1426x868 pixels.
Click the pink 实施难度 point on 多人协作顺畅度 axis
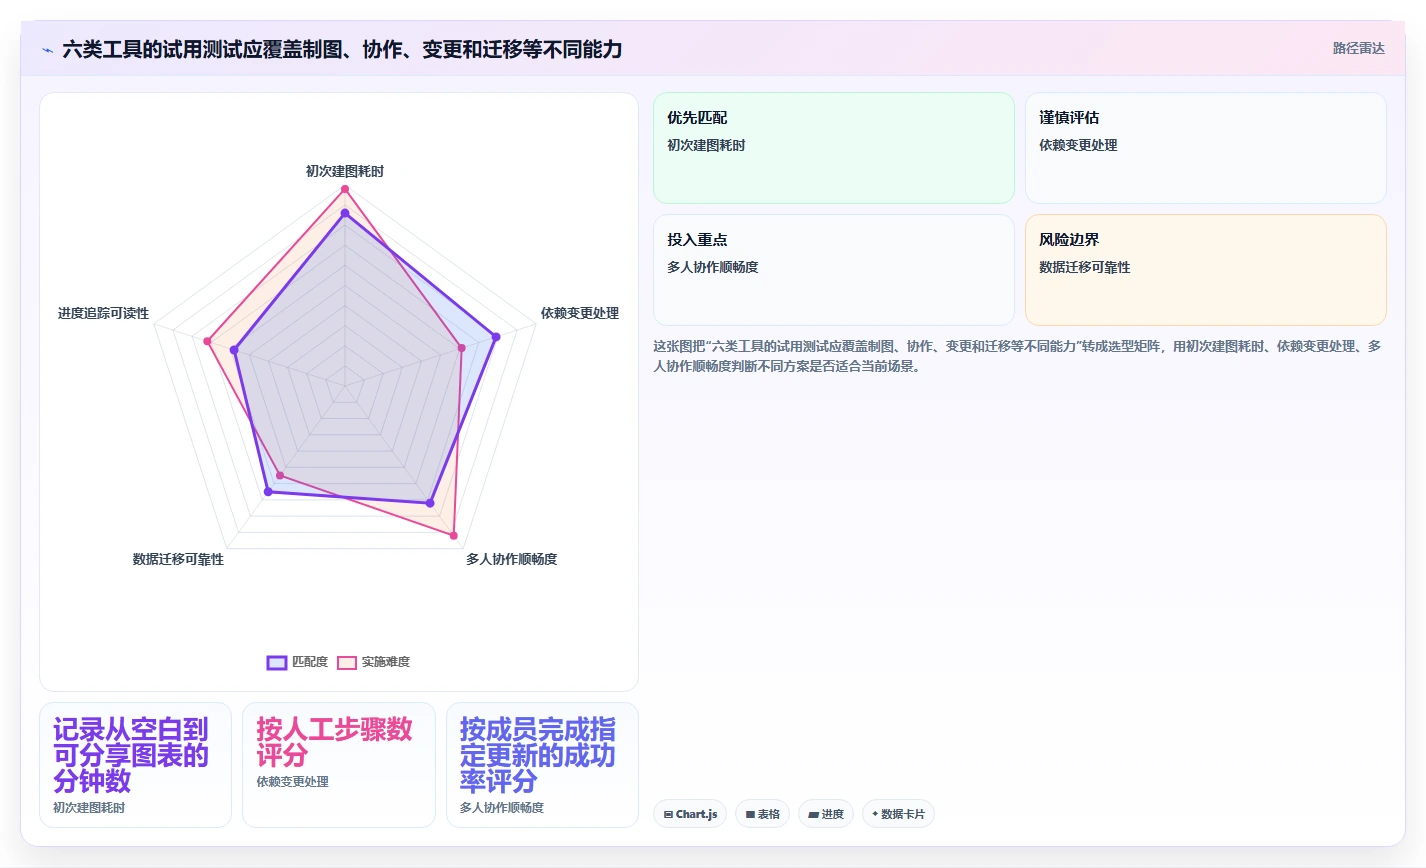point(454,536)
